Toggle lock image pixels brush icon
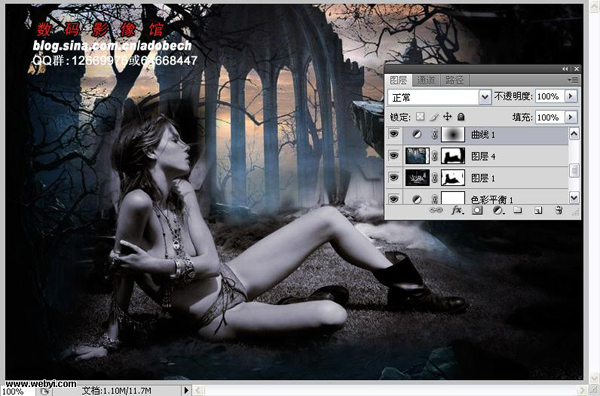 [x=434, y=117]
